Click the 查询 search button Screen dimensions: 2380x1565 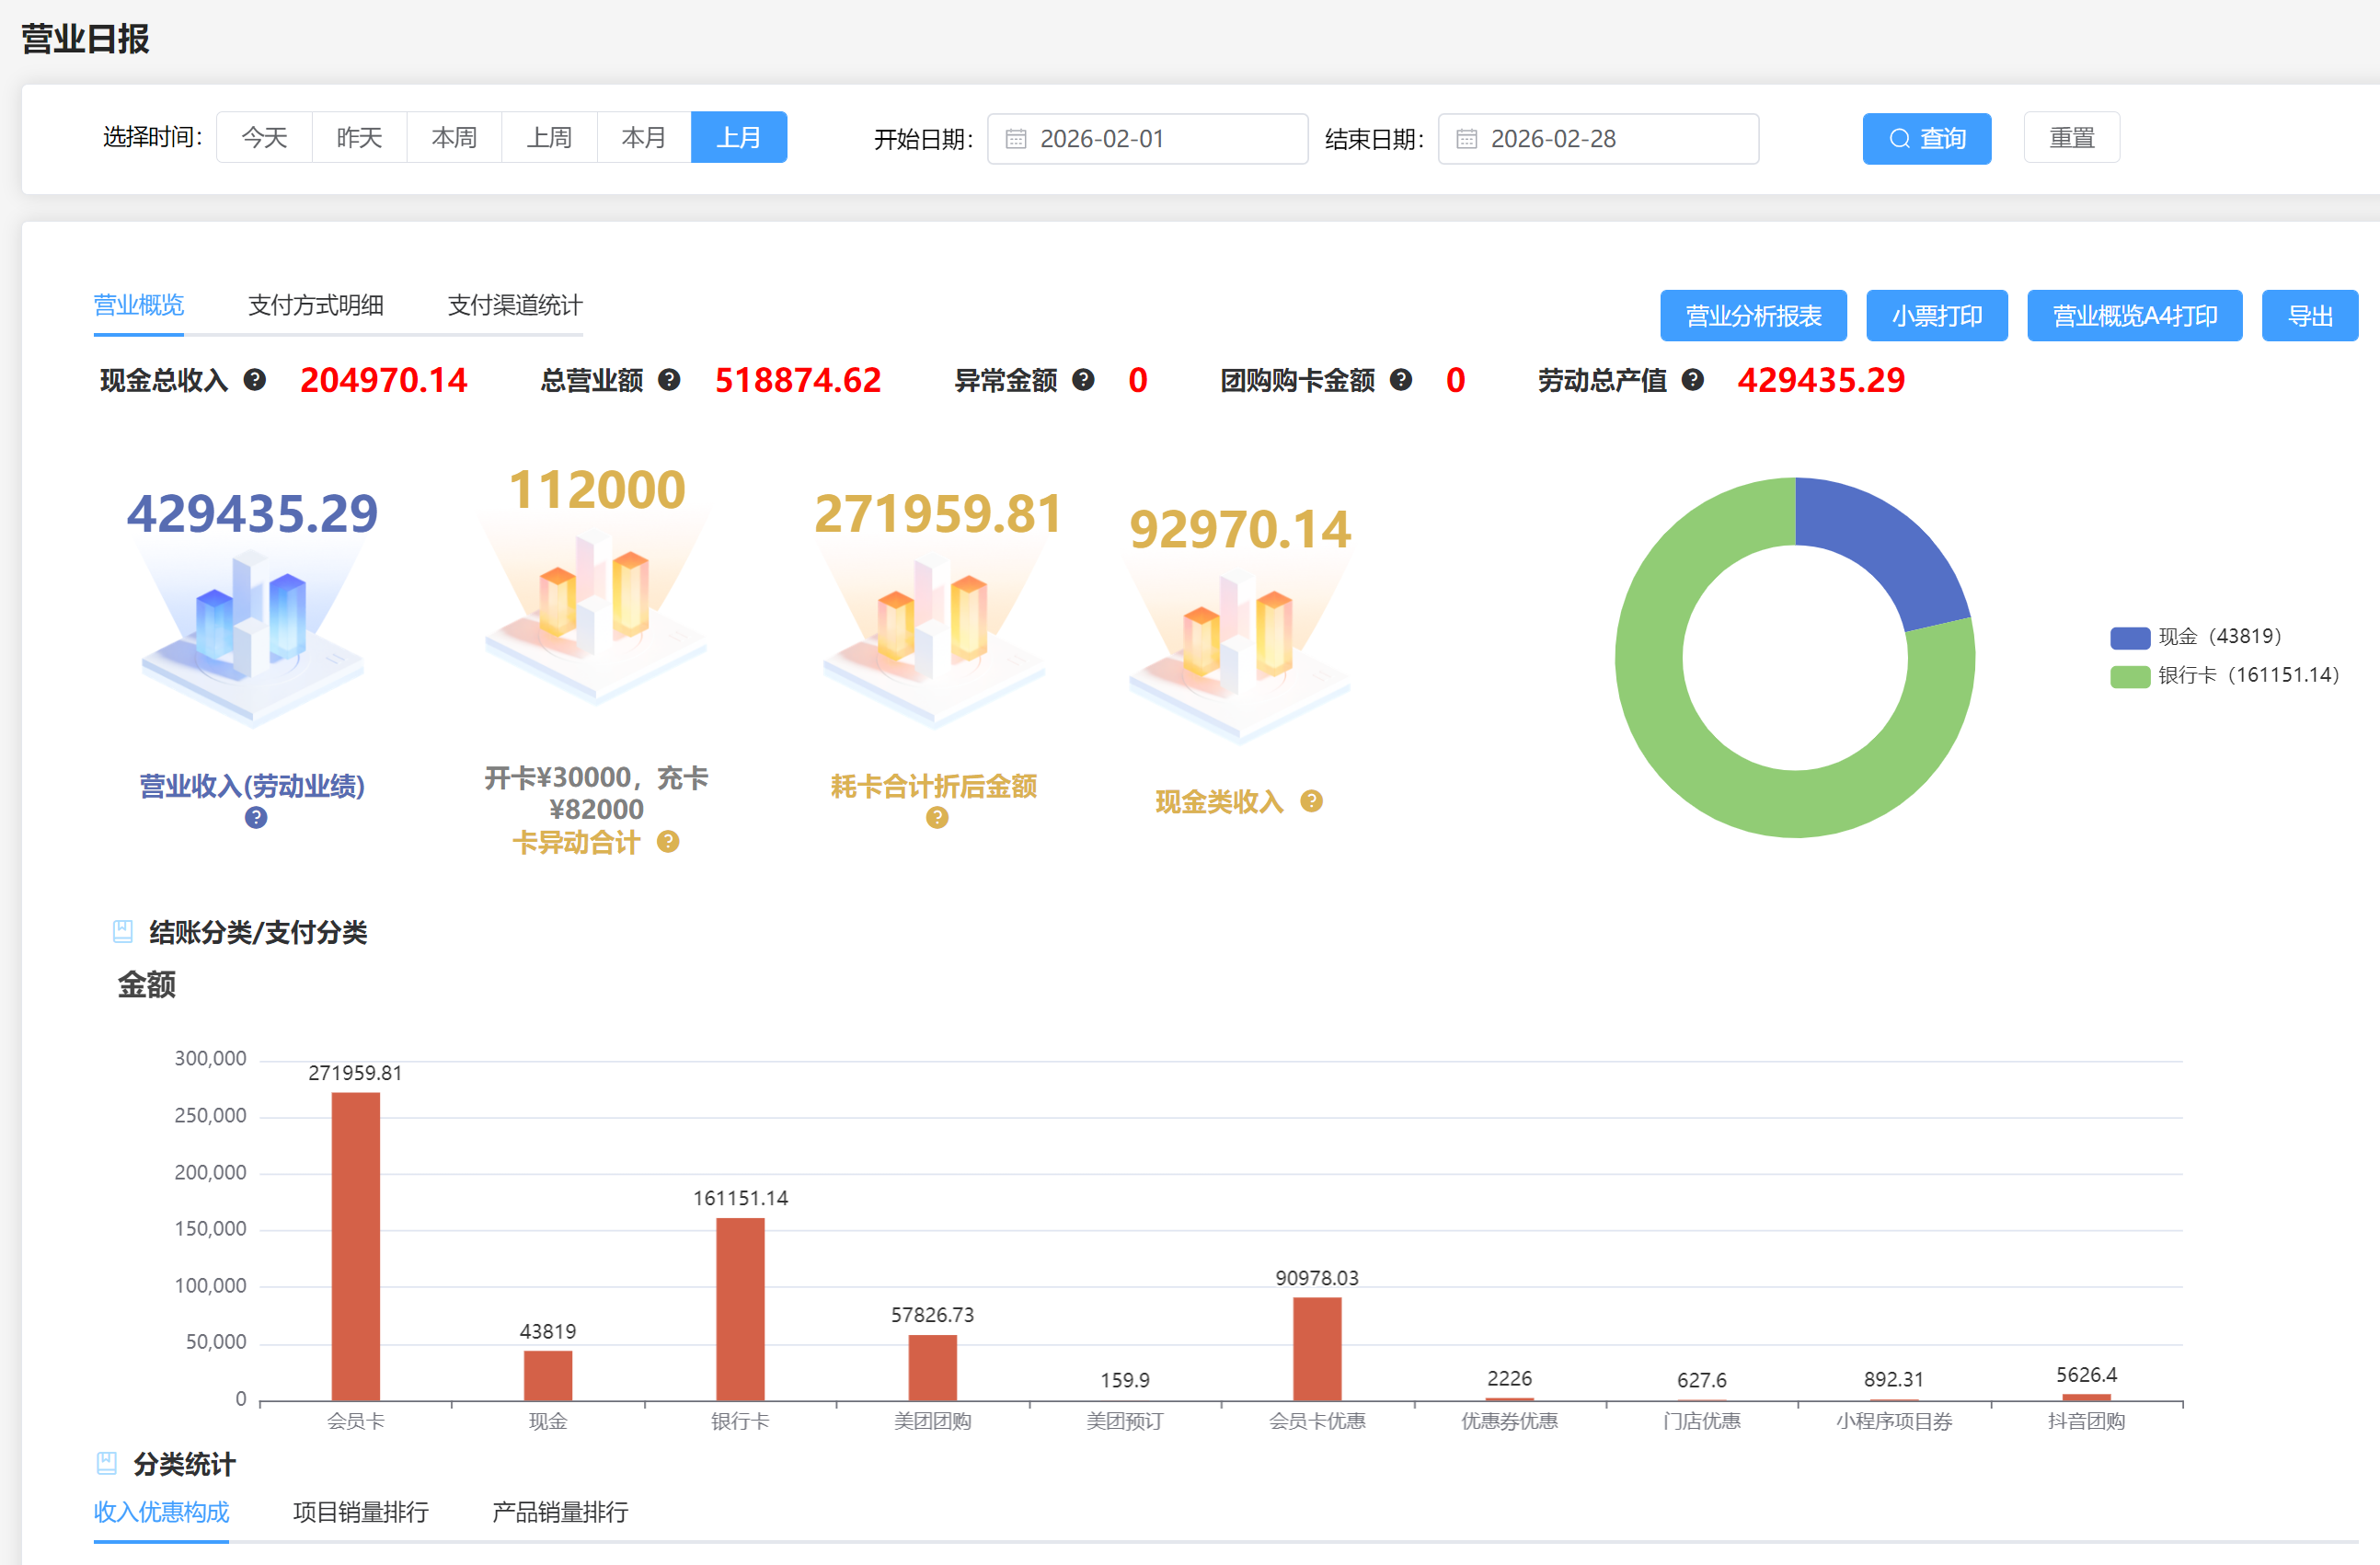1925,139
